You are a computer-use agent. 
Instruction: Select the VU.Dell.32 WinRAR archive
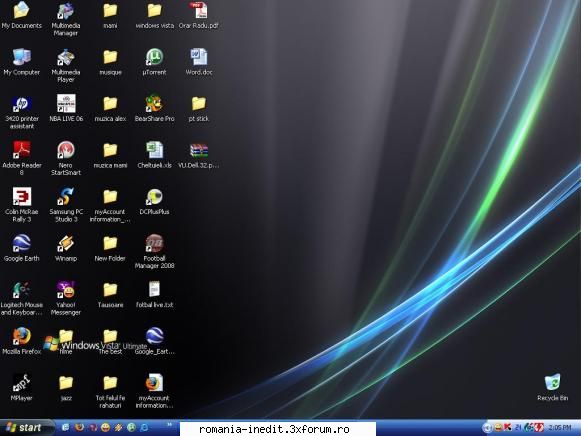pos(199,155)
